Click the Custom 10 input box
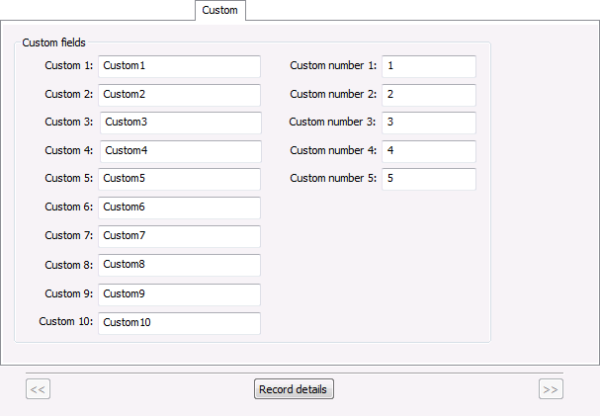The image size is (600, 416). point(179,323)
